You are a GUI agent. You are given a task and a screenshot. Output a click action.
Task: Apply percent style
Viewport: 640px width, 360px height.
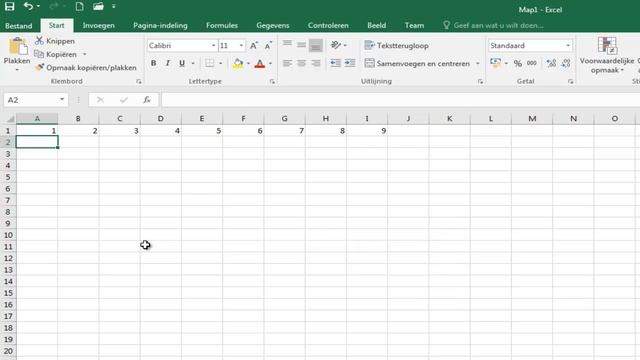coord(518,63)
